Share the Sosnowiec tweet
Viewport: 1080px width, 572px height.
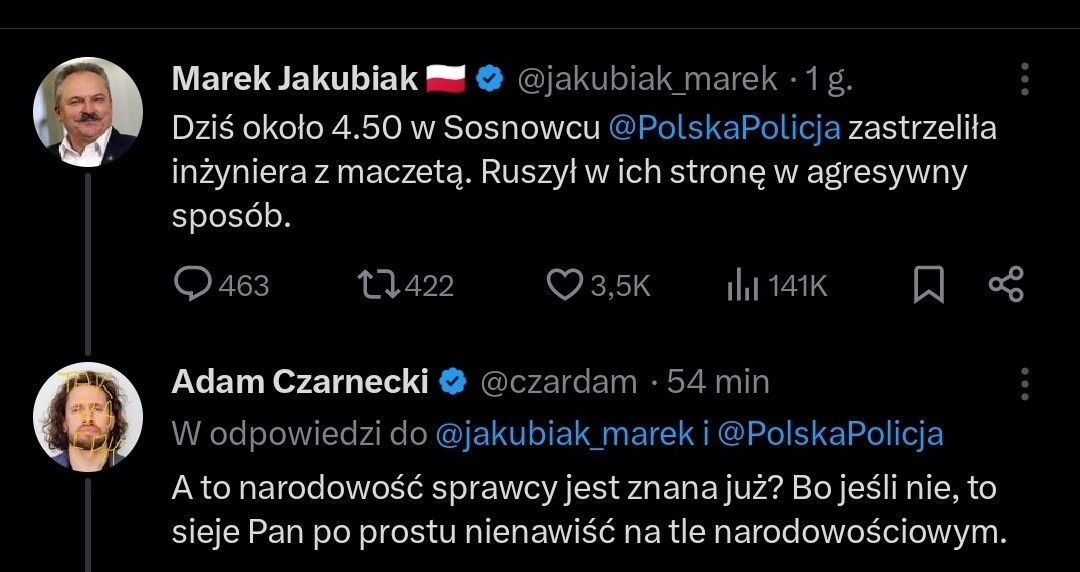click(1005, 285)
